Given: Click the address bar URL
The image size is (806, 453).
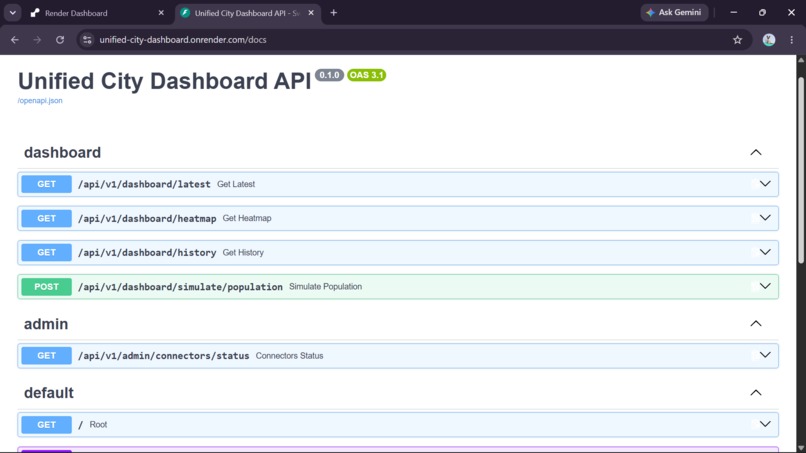Looking at the screenshot, I should 182,40.
